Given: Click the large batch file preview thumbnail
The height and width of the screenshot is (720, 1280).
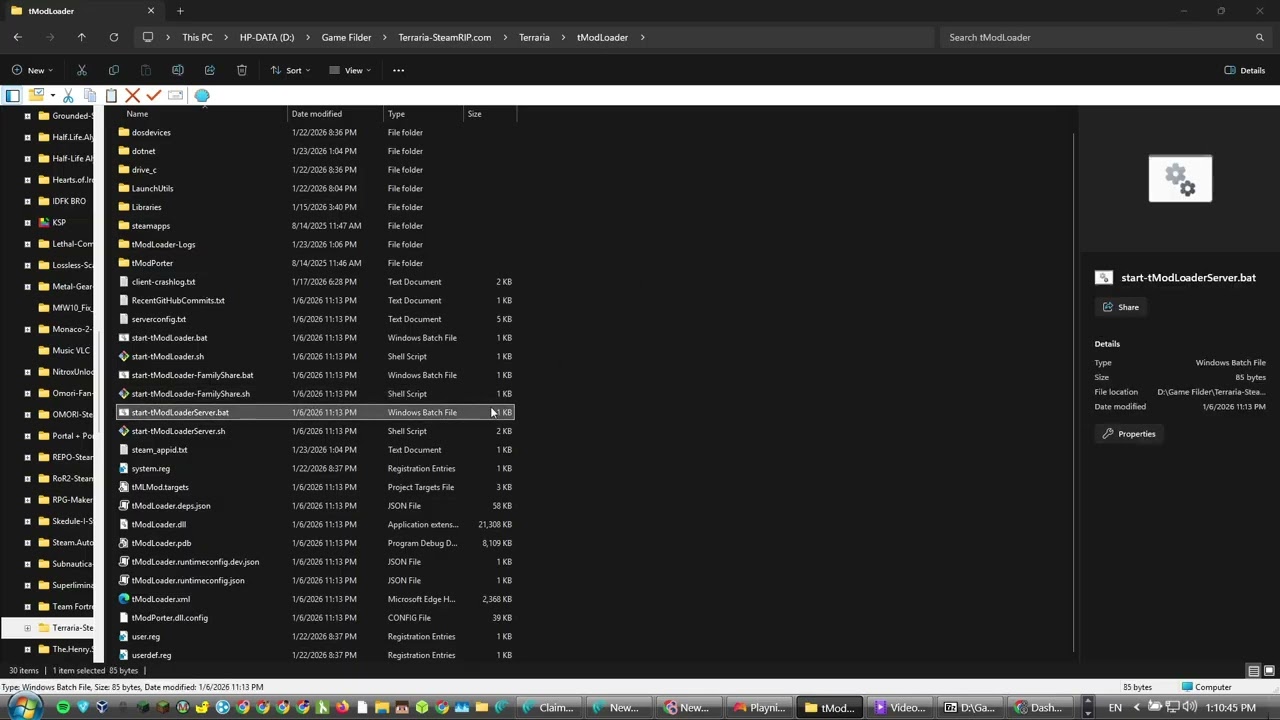Looking at the screenshot, I should pos(1180,179).
